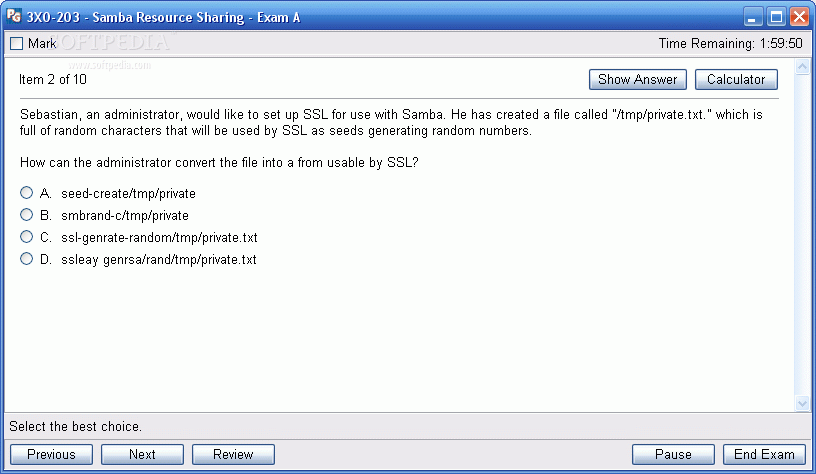Screen dimensions: 816x474
Task: Click the Show Answer button
Action: [x=638, y=80]
